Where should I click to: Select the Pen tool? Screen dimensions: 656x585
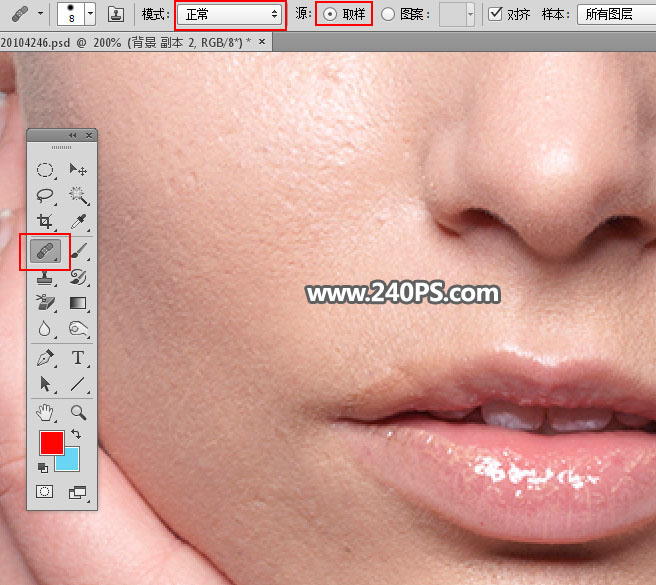pos(45,358)
